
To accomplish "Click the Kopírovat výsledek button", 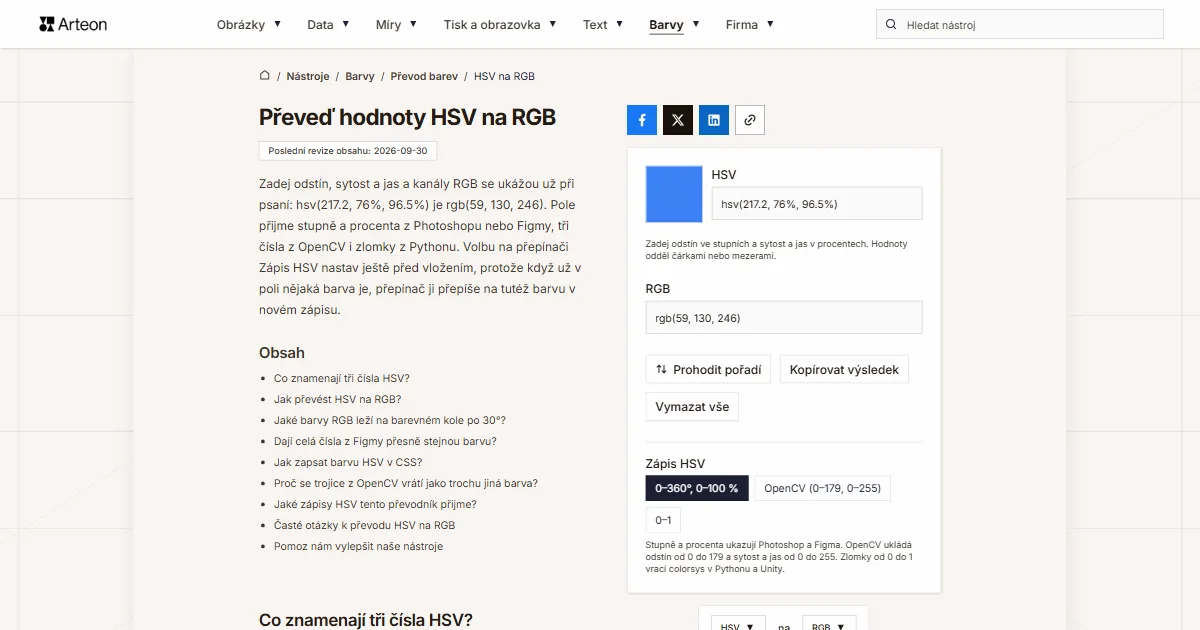I will 844,369.
